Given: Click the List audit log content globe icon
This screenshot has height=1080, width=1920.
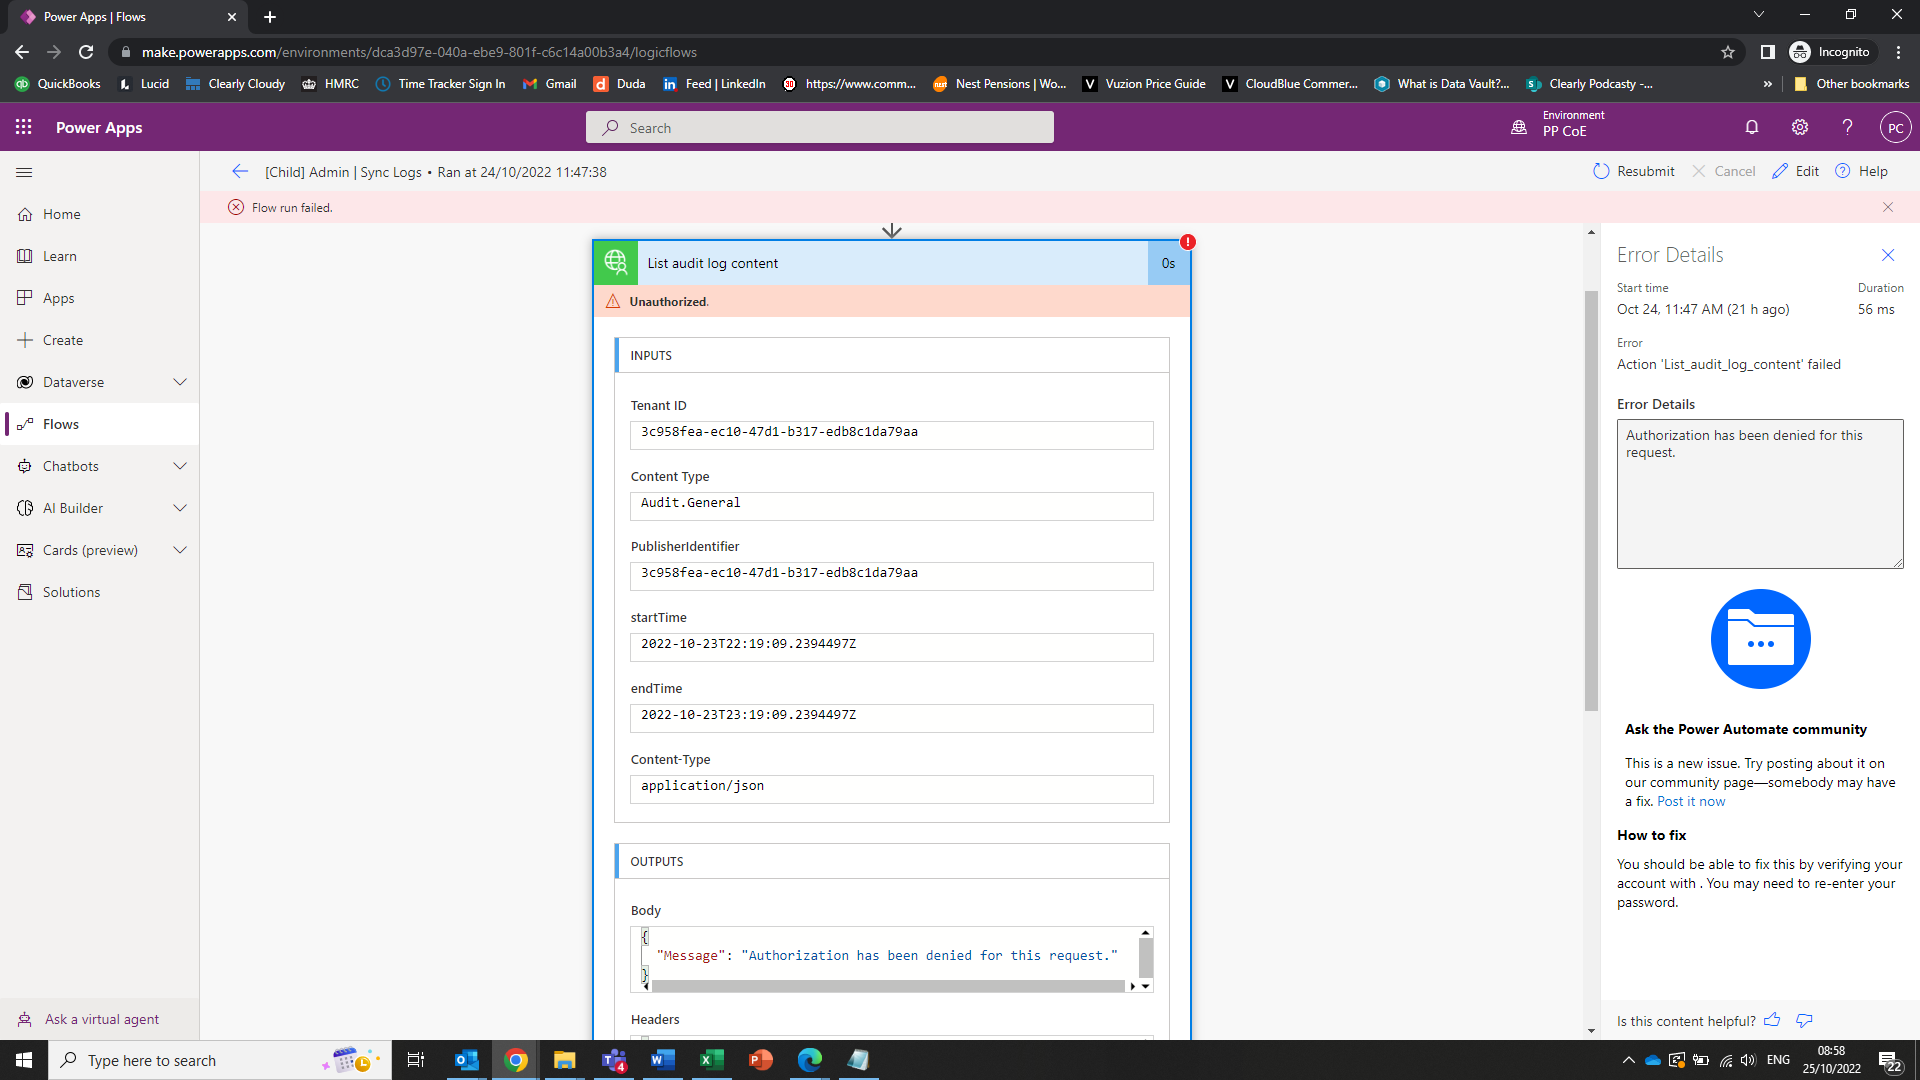Looking at the screenshot, I should point(616,263).
